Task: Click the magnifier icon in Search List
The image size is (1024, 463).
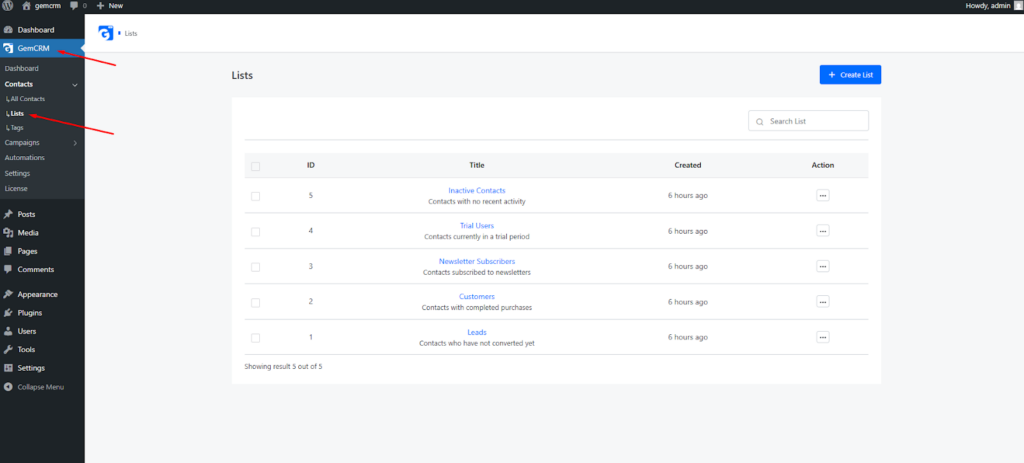Action: click(x=760, y=121)
